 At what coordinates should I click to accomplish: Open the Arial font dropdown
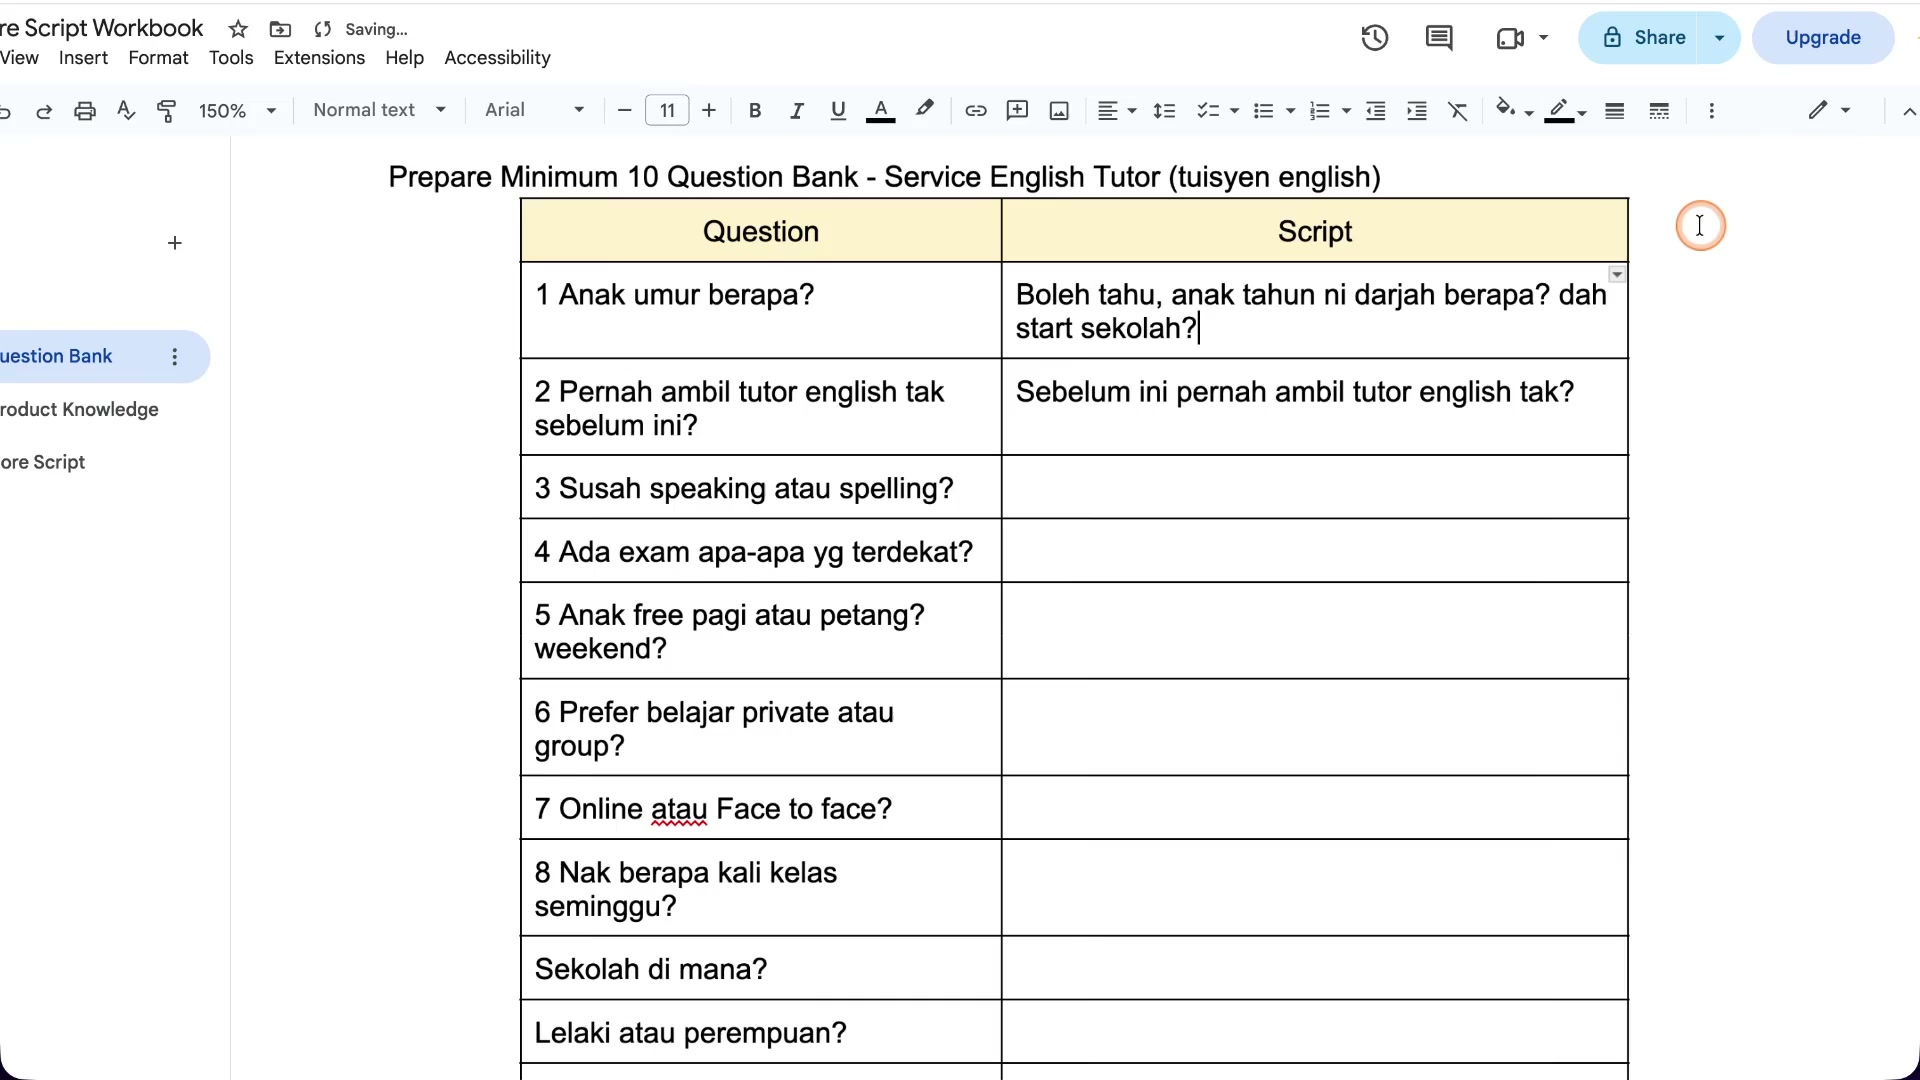534,110
